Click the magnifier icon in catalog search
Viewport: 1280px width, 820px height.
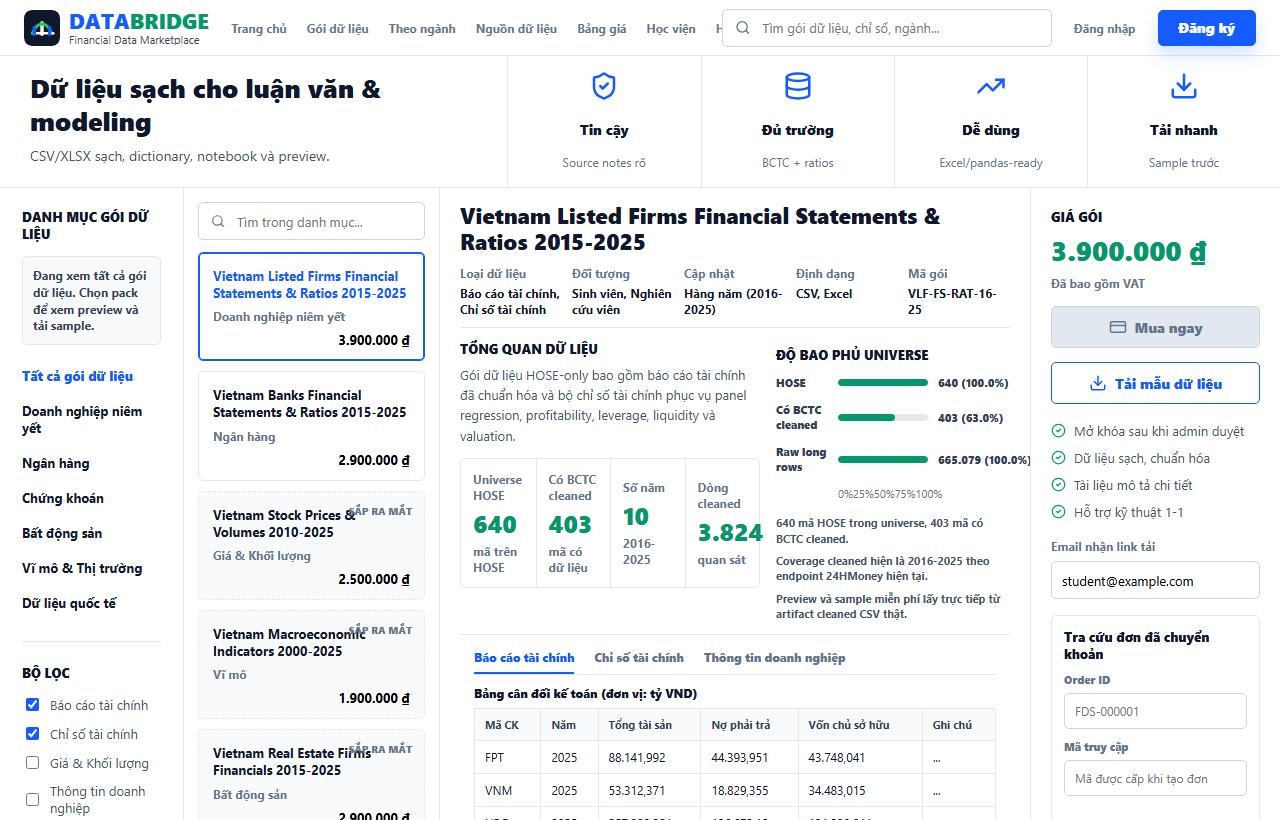(x=217, y=222)
